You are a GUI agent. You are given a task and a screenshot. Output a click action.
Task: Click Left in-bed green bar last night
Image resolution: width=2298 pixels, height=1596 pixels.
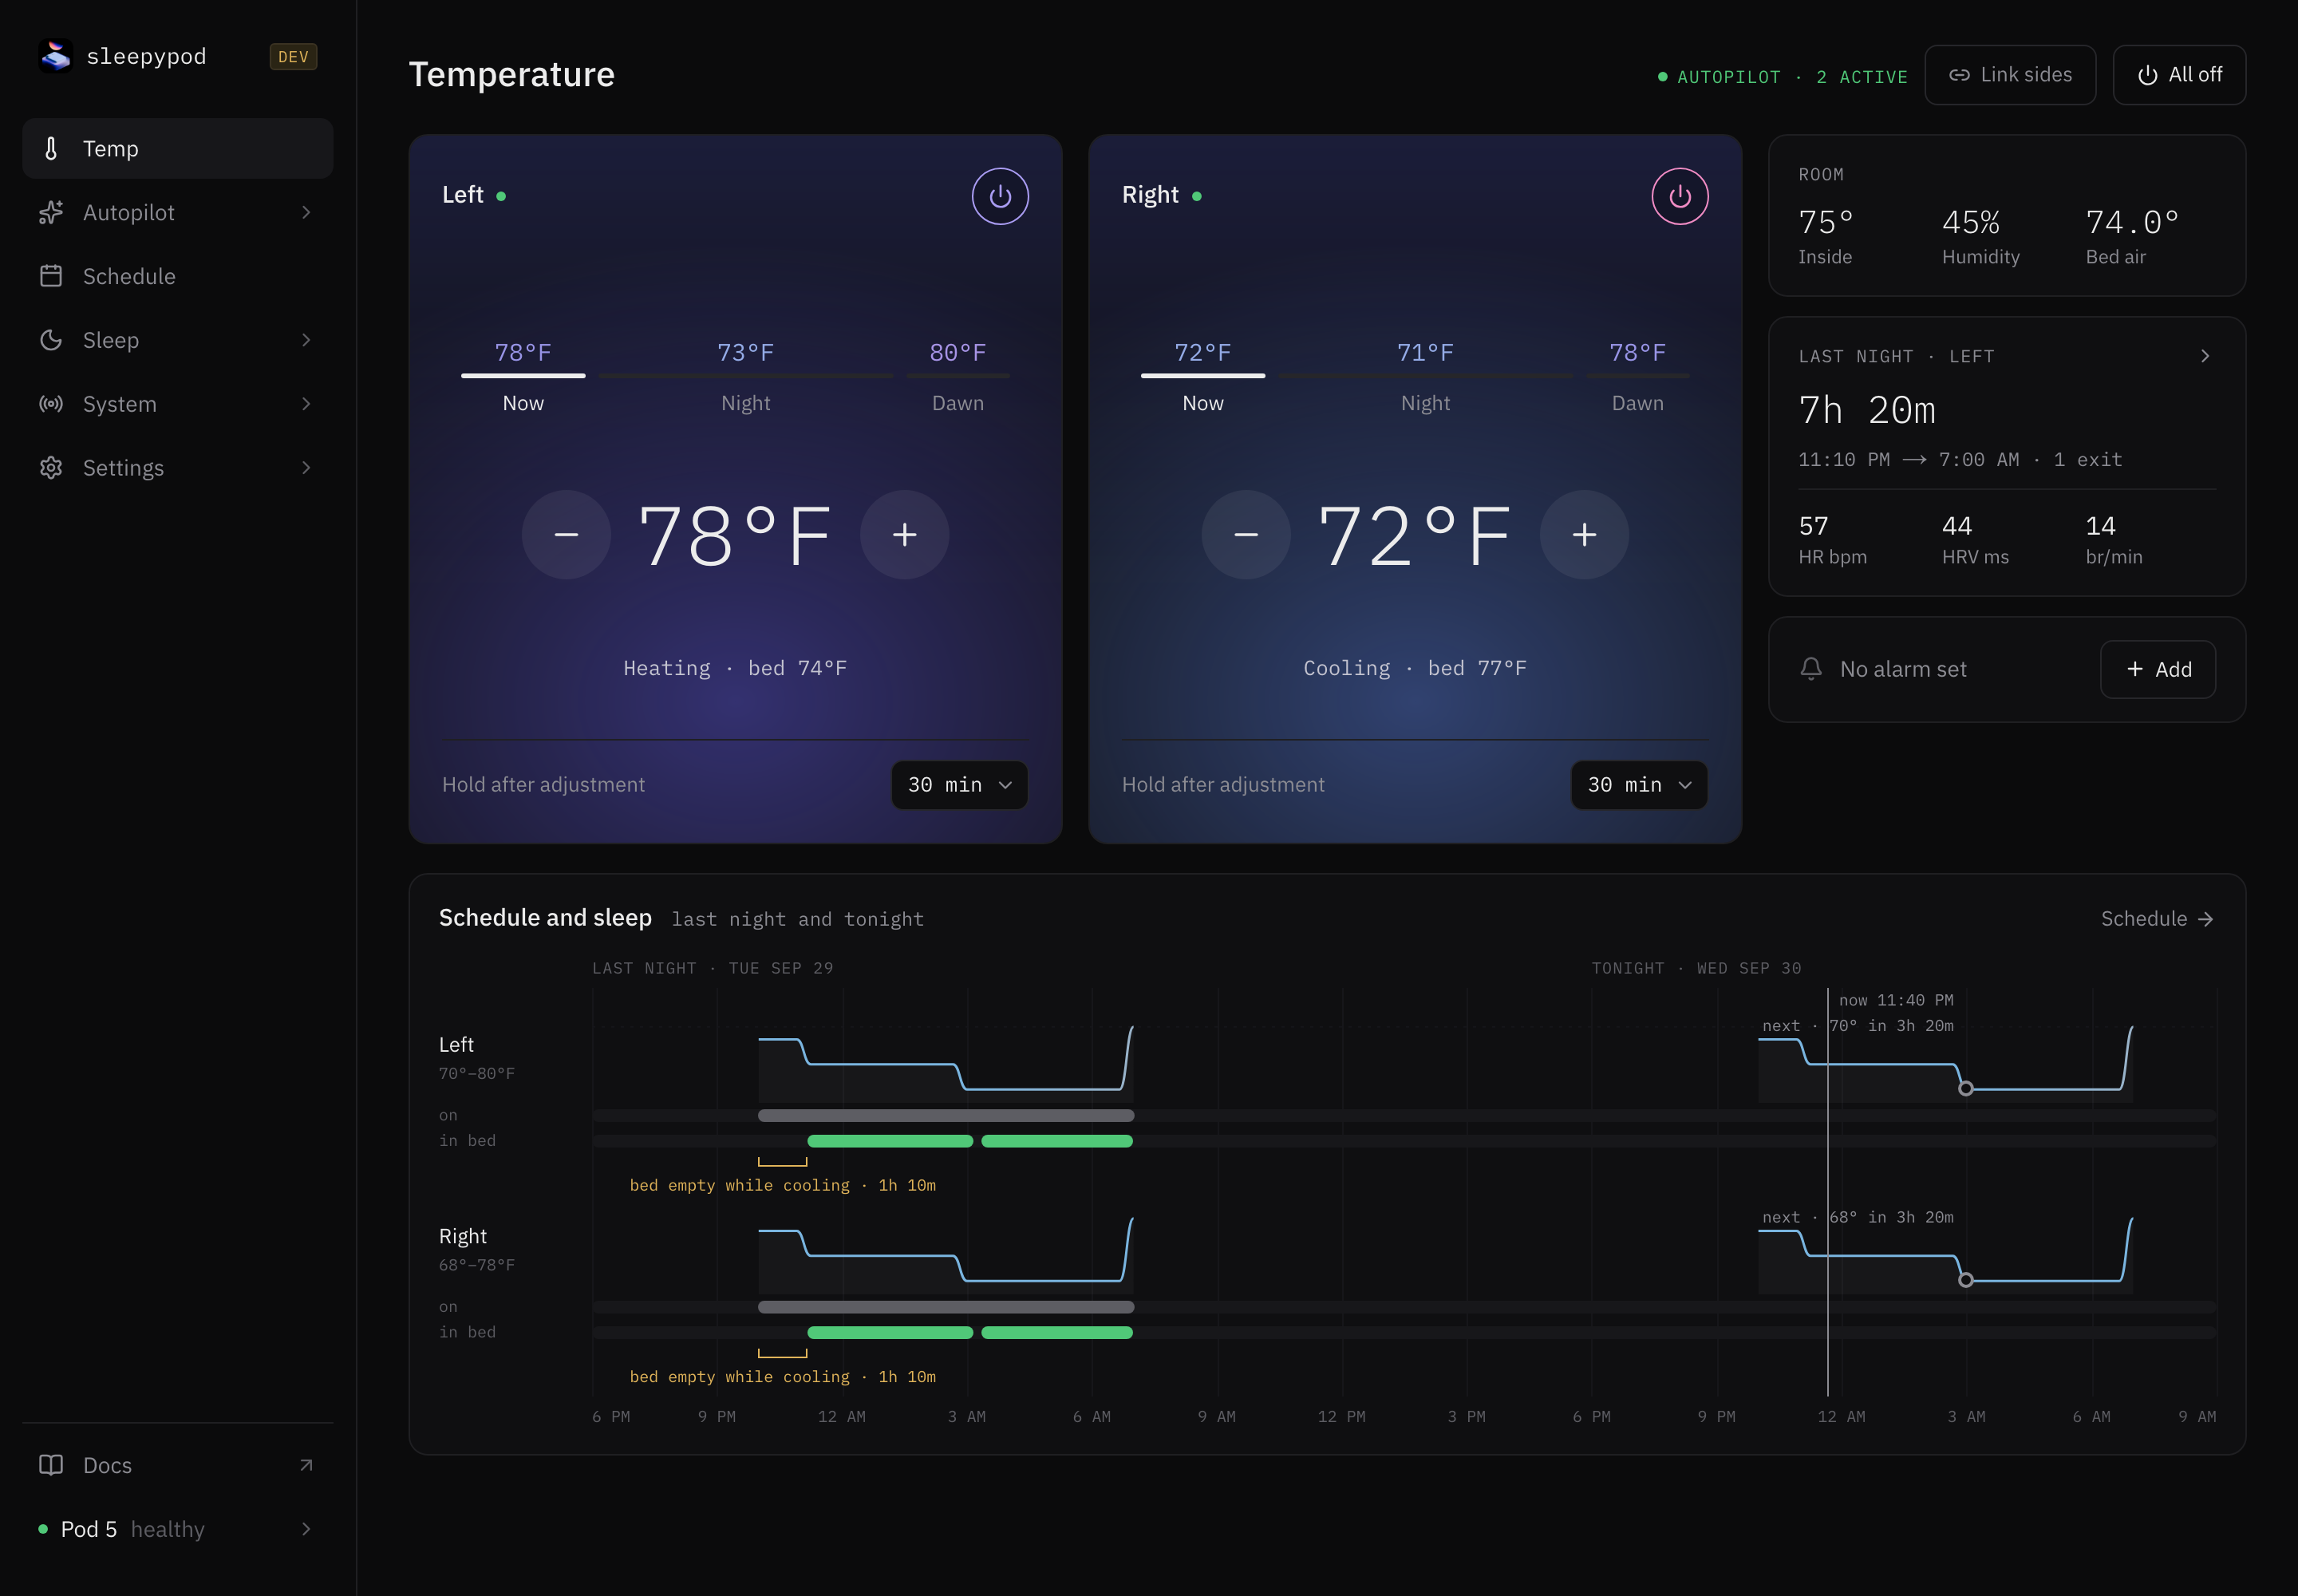coord(890,1141)
